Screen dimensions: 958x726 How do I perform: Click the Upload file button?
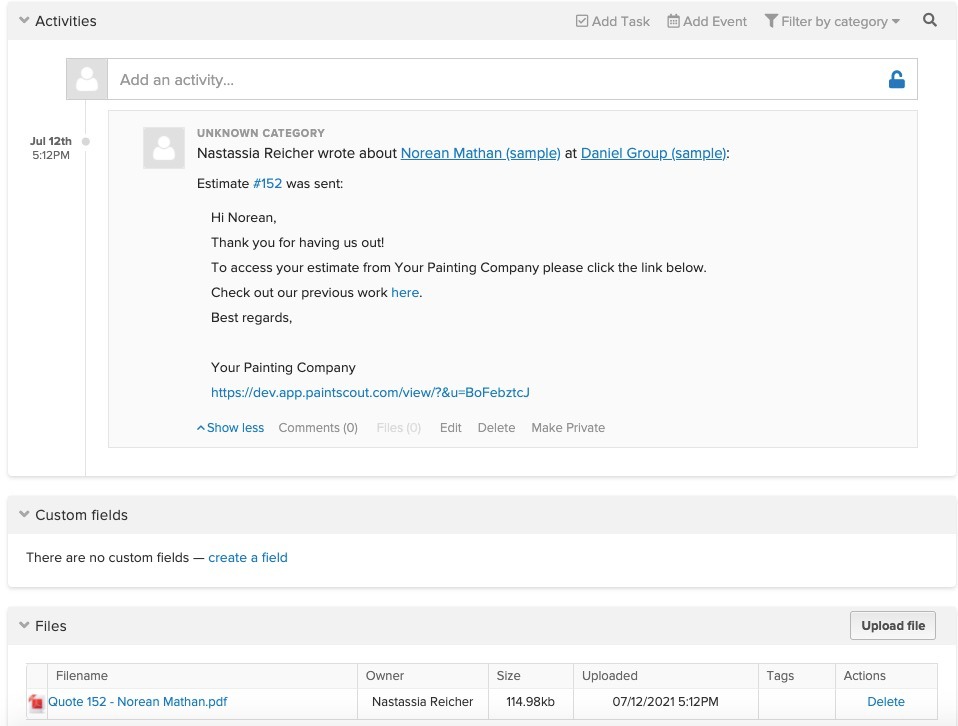pos(893,626)
